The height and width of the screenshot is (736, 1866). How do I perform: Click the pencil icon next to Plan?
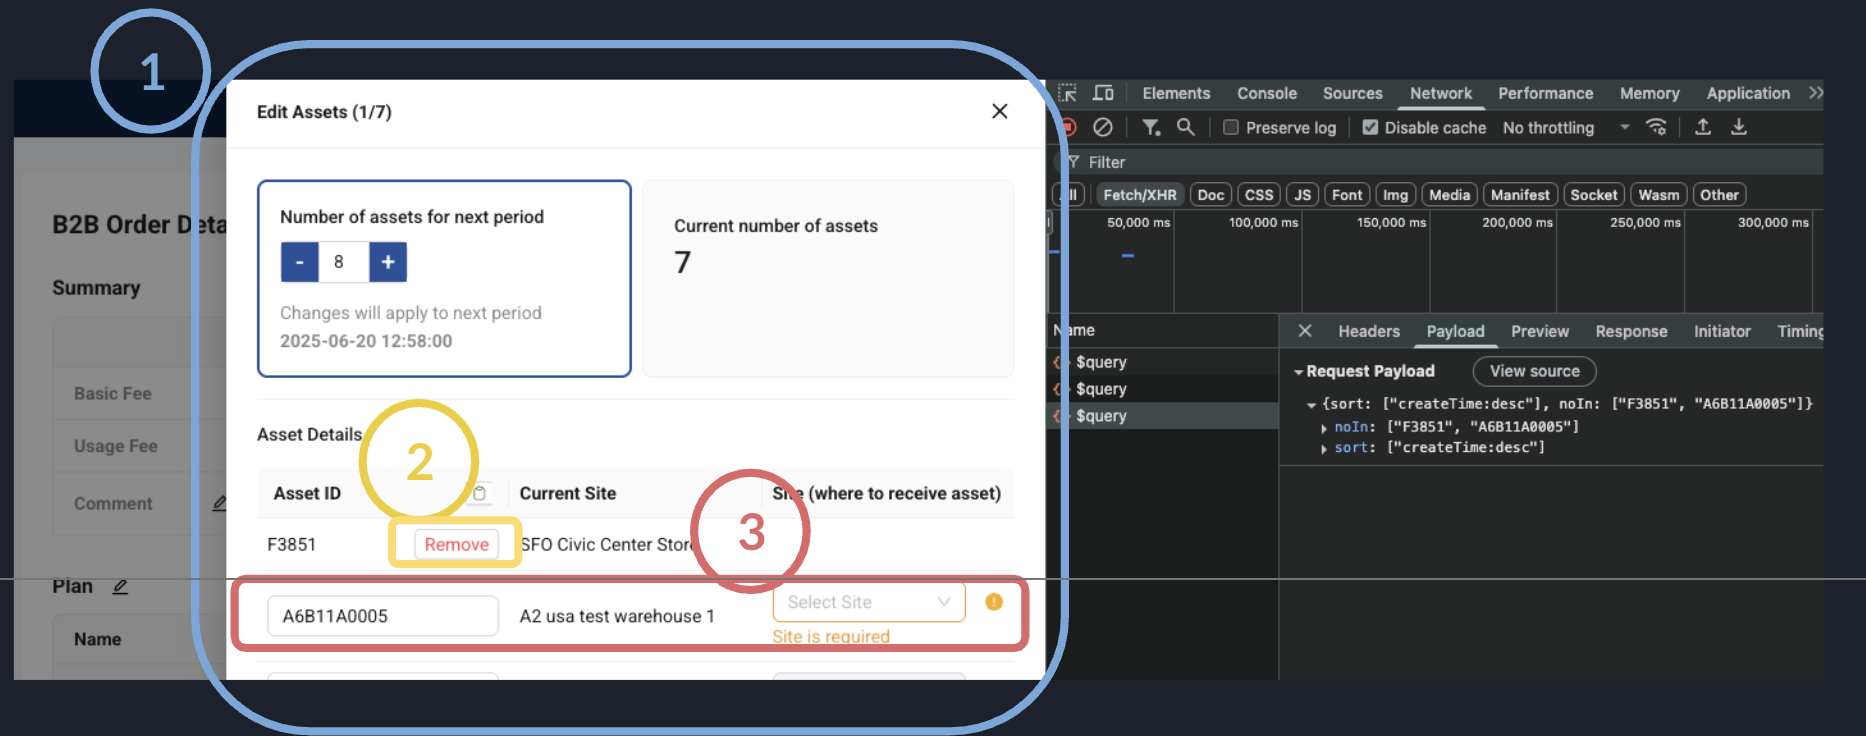click(120, 587)
